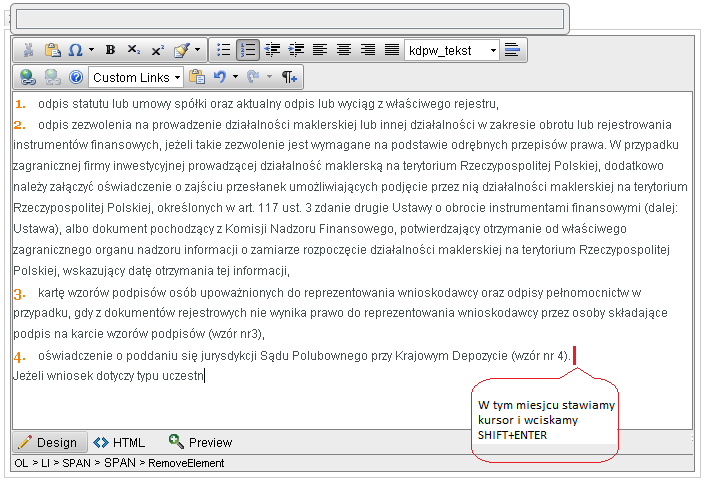Open the Help question mark icon
The image size is (715, 482).
click(76, 77)
